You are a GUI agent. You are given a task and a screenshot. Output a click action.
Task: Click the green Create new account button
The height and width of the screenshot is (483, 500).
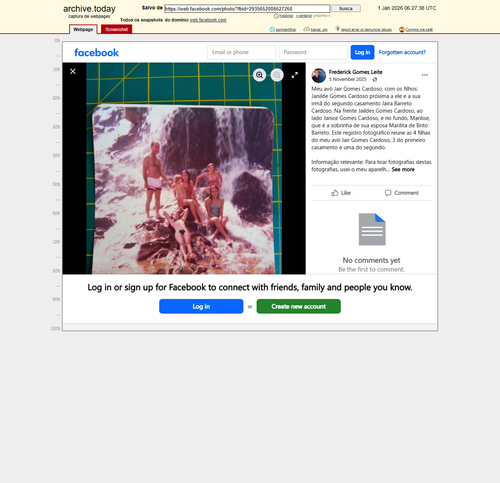[x=298, y=306]
